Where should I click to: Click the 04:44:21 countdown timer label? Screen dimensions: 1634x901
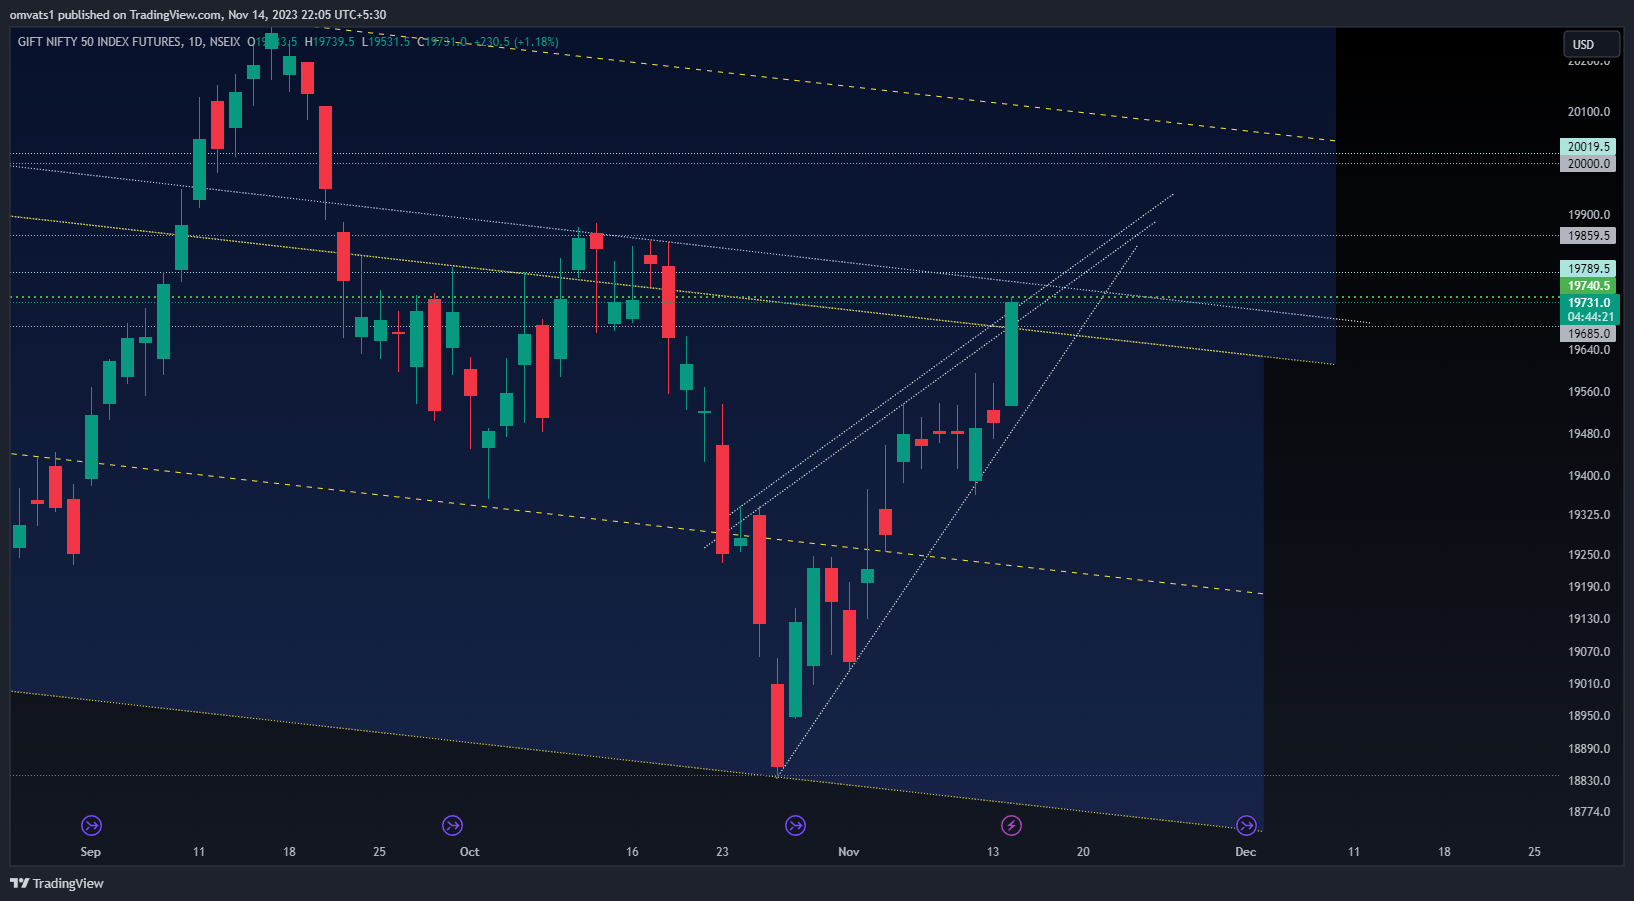[1588, 317]
